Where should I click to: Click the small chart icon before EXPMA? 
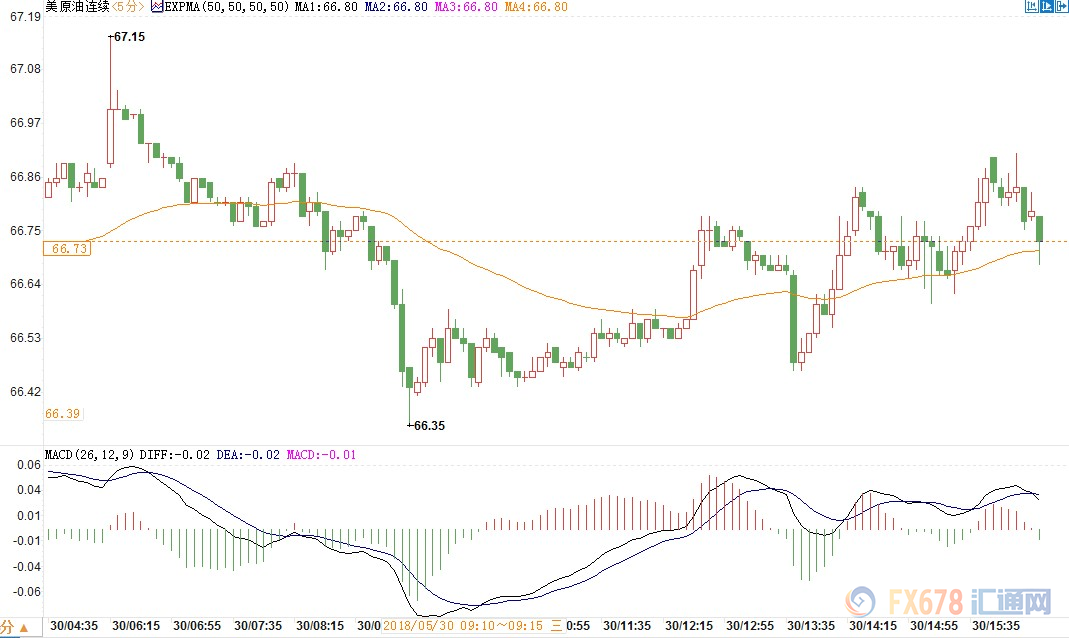coord(157,7)
